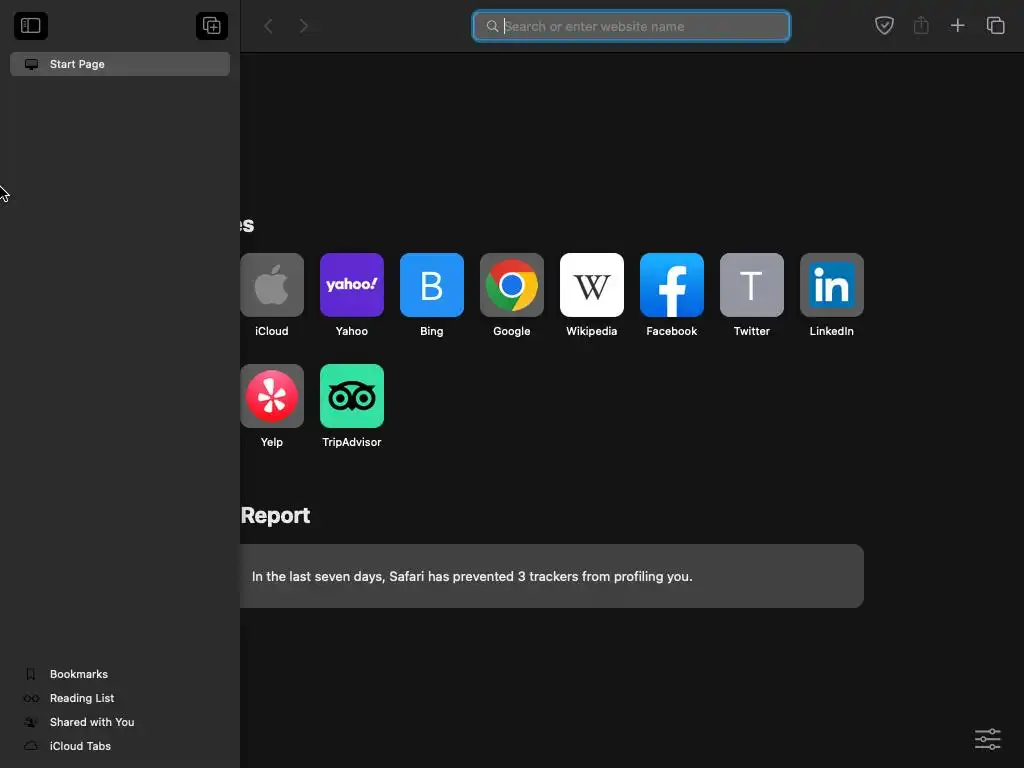The image size is (1024, 768).
Task: Go back to the previous page
Action: 268,26
